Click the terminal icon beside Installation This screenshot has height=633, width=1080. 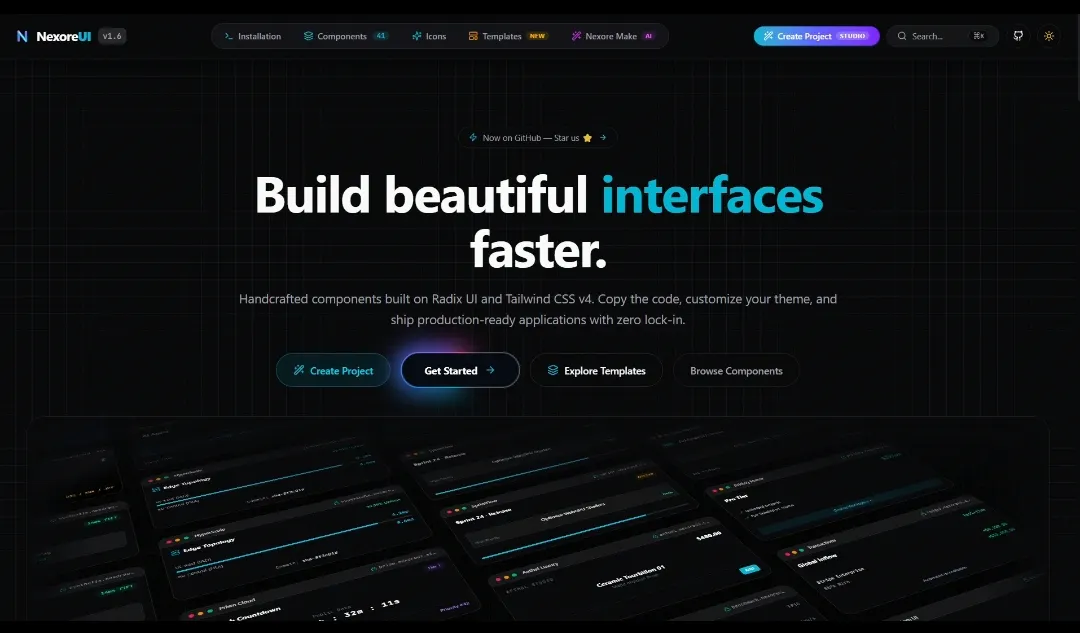coord(229,36)
